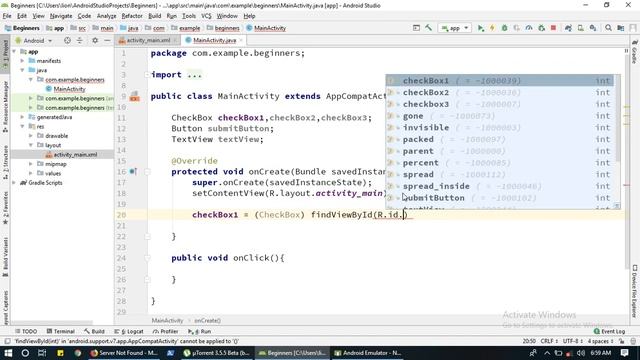This screenshot has height=360, width=640.
Task: Click the MainActivity breadcrumb in navigation bar
Action: tap(266, 28)
